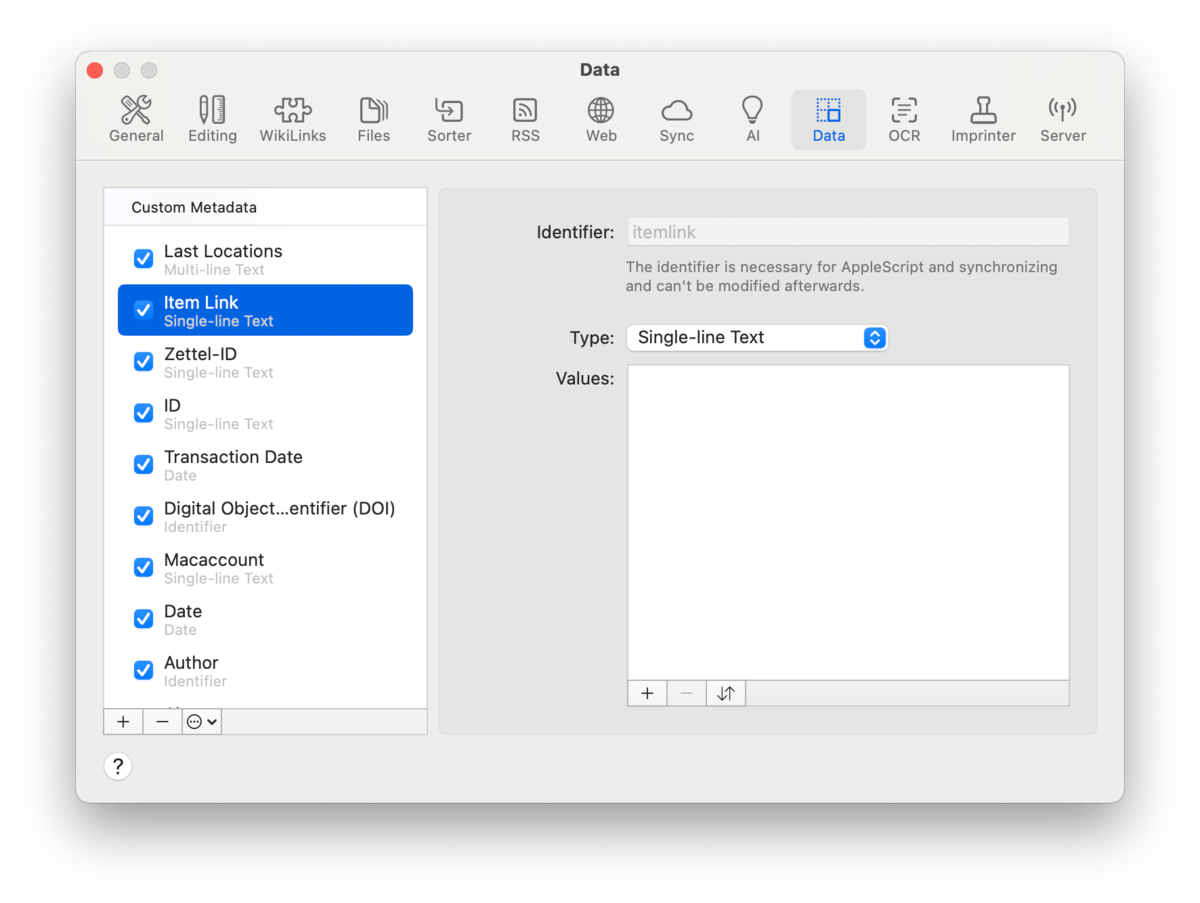The width and height of the screenshot is (1200, 903).
Task: Toggle the Transaction Date checkbox
Action: (x=144, y=465)
